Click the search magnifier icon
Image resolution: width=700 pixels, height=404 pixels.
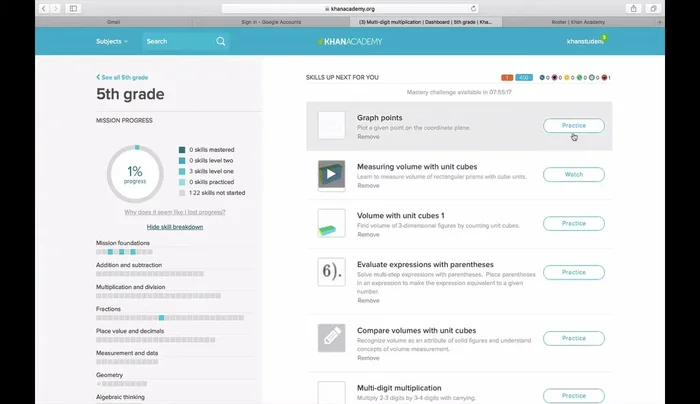tap(221, 42)
